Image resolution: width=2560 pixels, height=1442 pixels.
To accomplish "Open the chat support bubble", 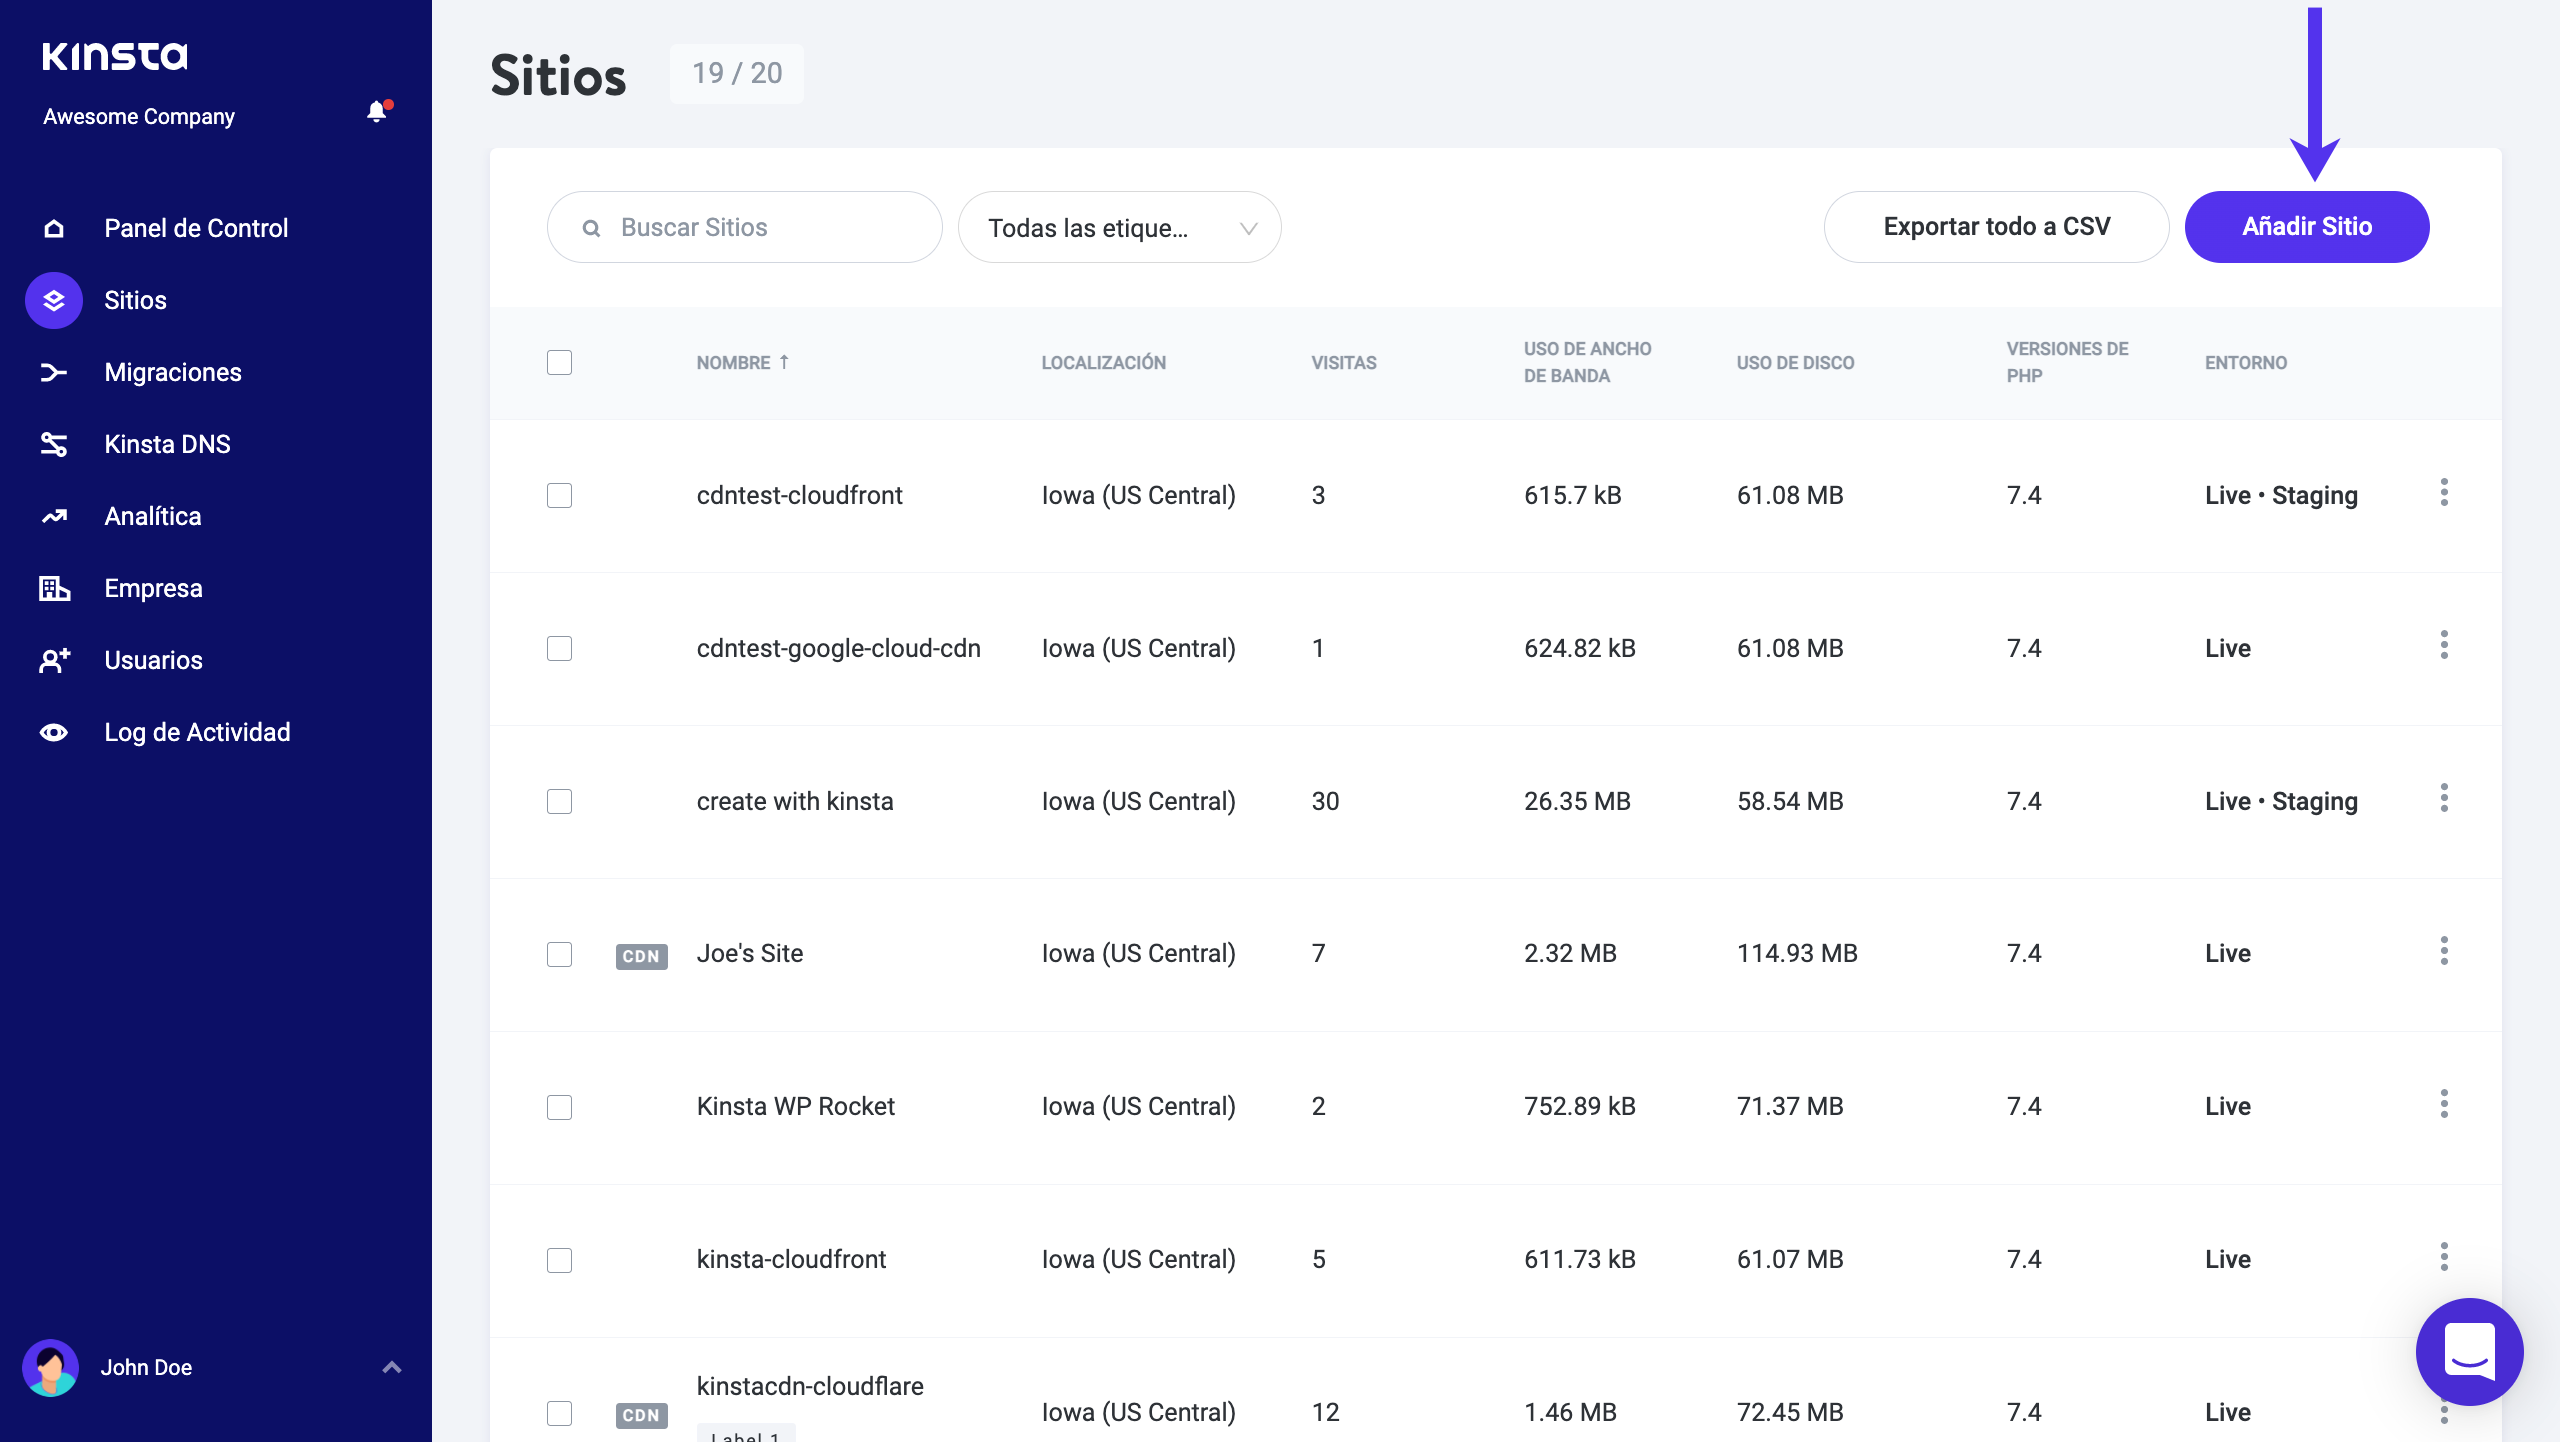I will [x=2469, y=1351].
